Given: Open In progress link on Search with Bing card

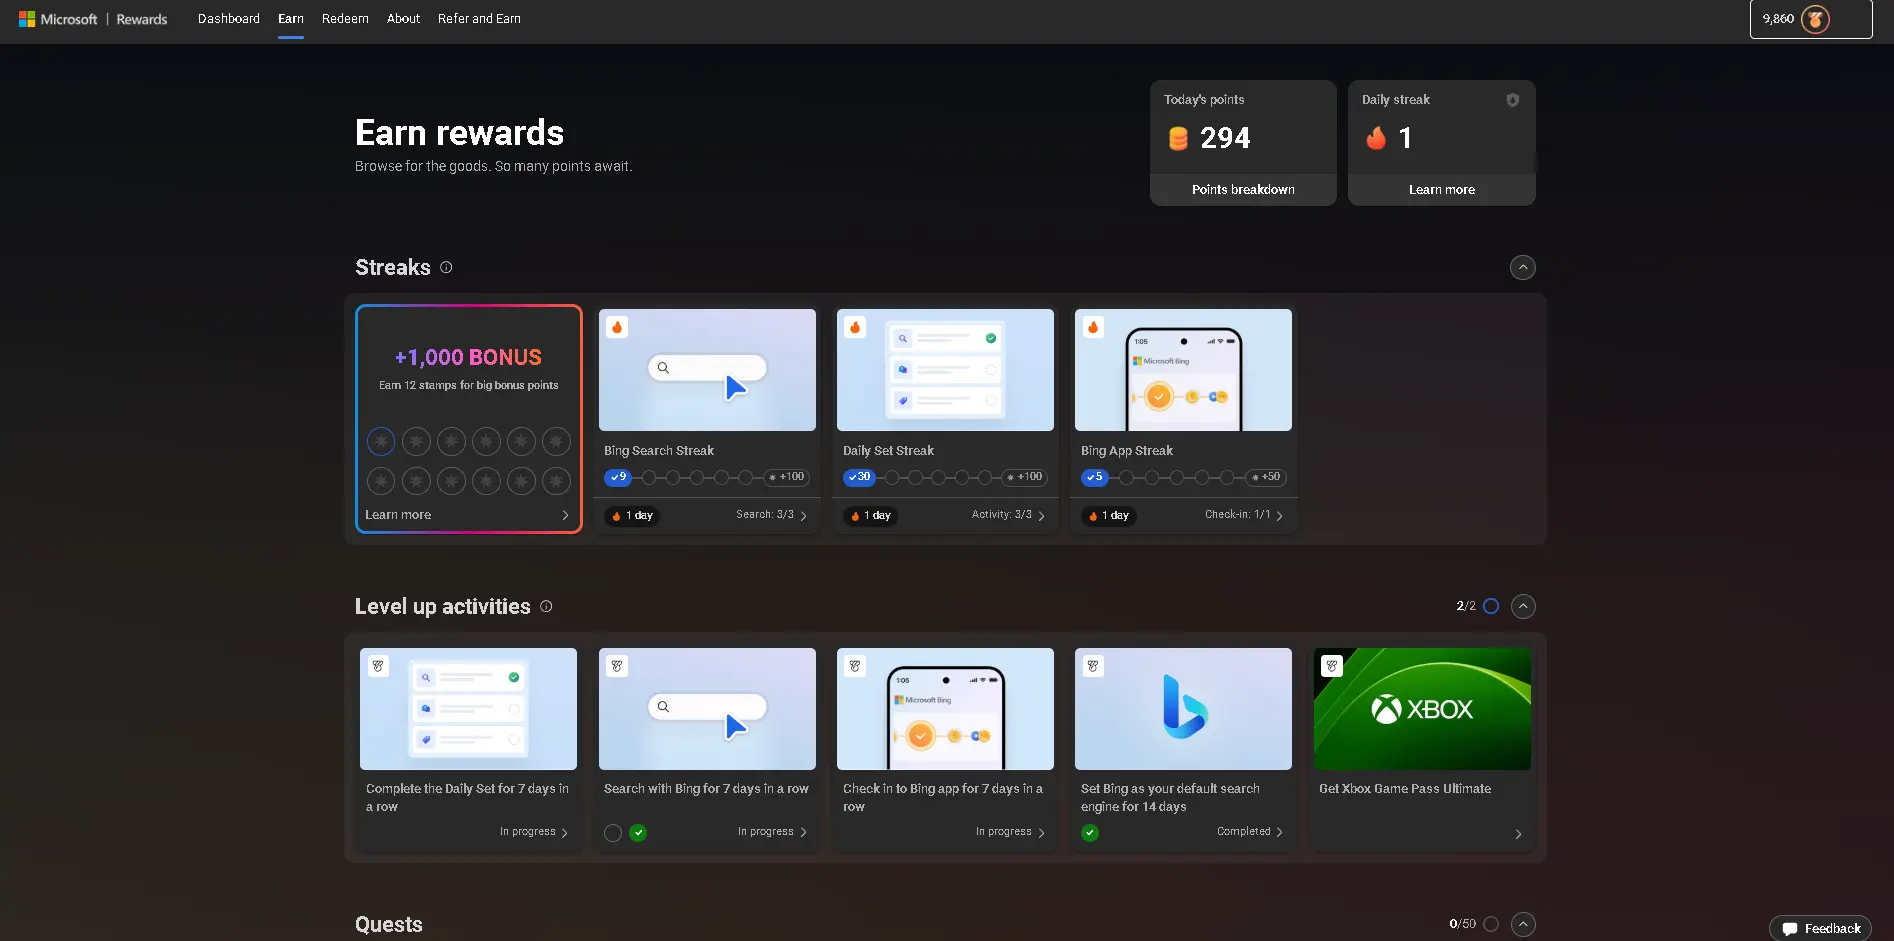Looking at the screenshot, I should pyautogui.click(x=772, y=832).
